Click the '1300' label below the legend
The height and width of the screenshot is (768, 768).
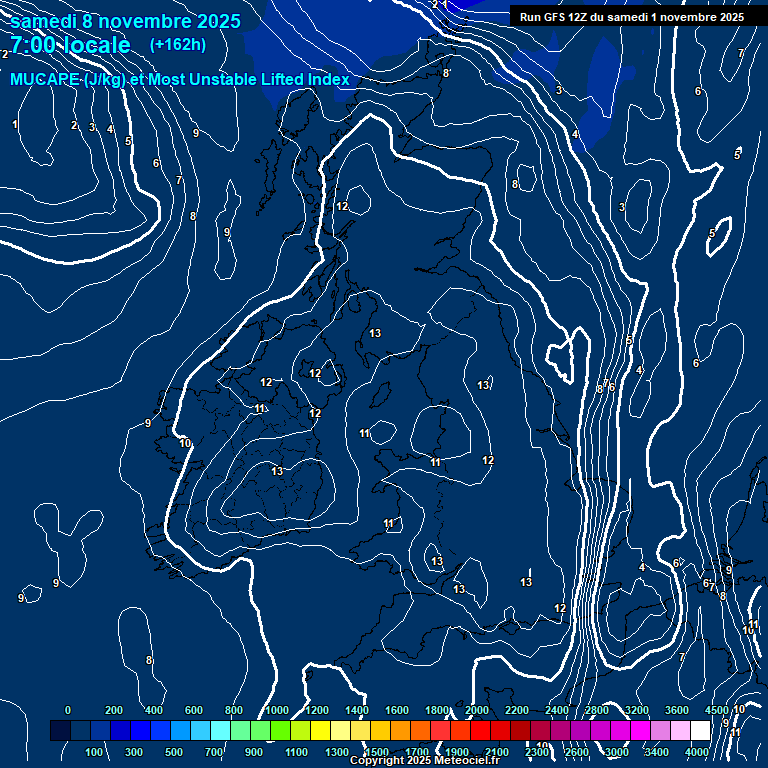(x=336, y=752)
